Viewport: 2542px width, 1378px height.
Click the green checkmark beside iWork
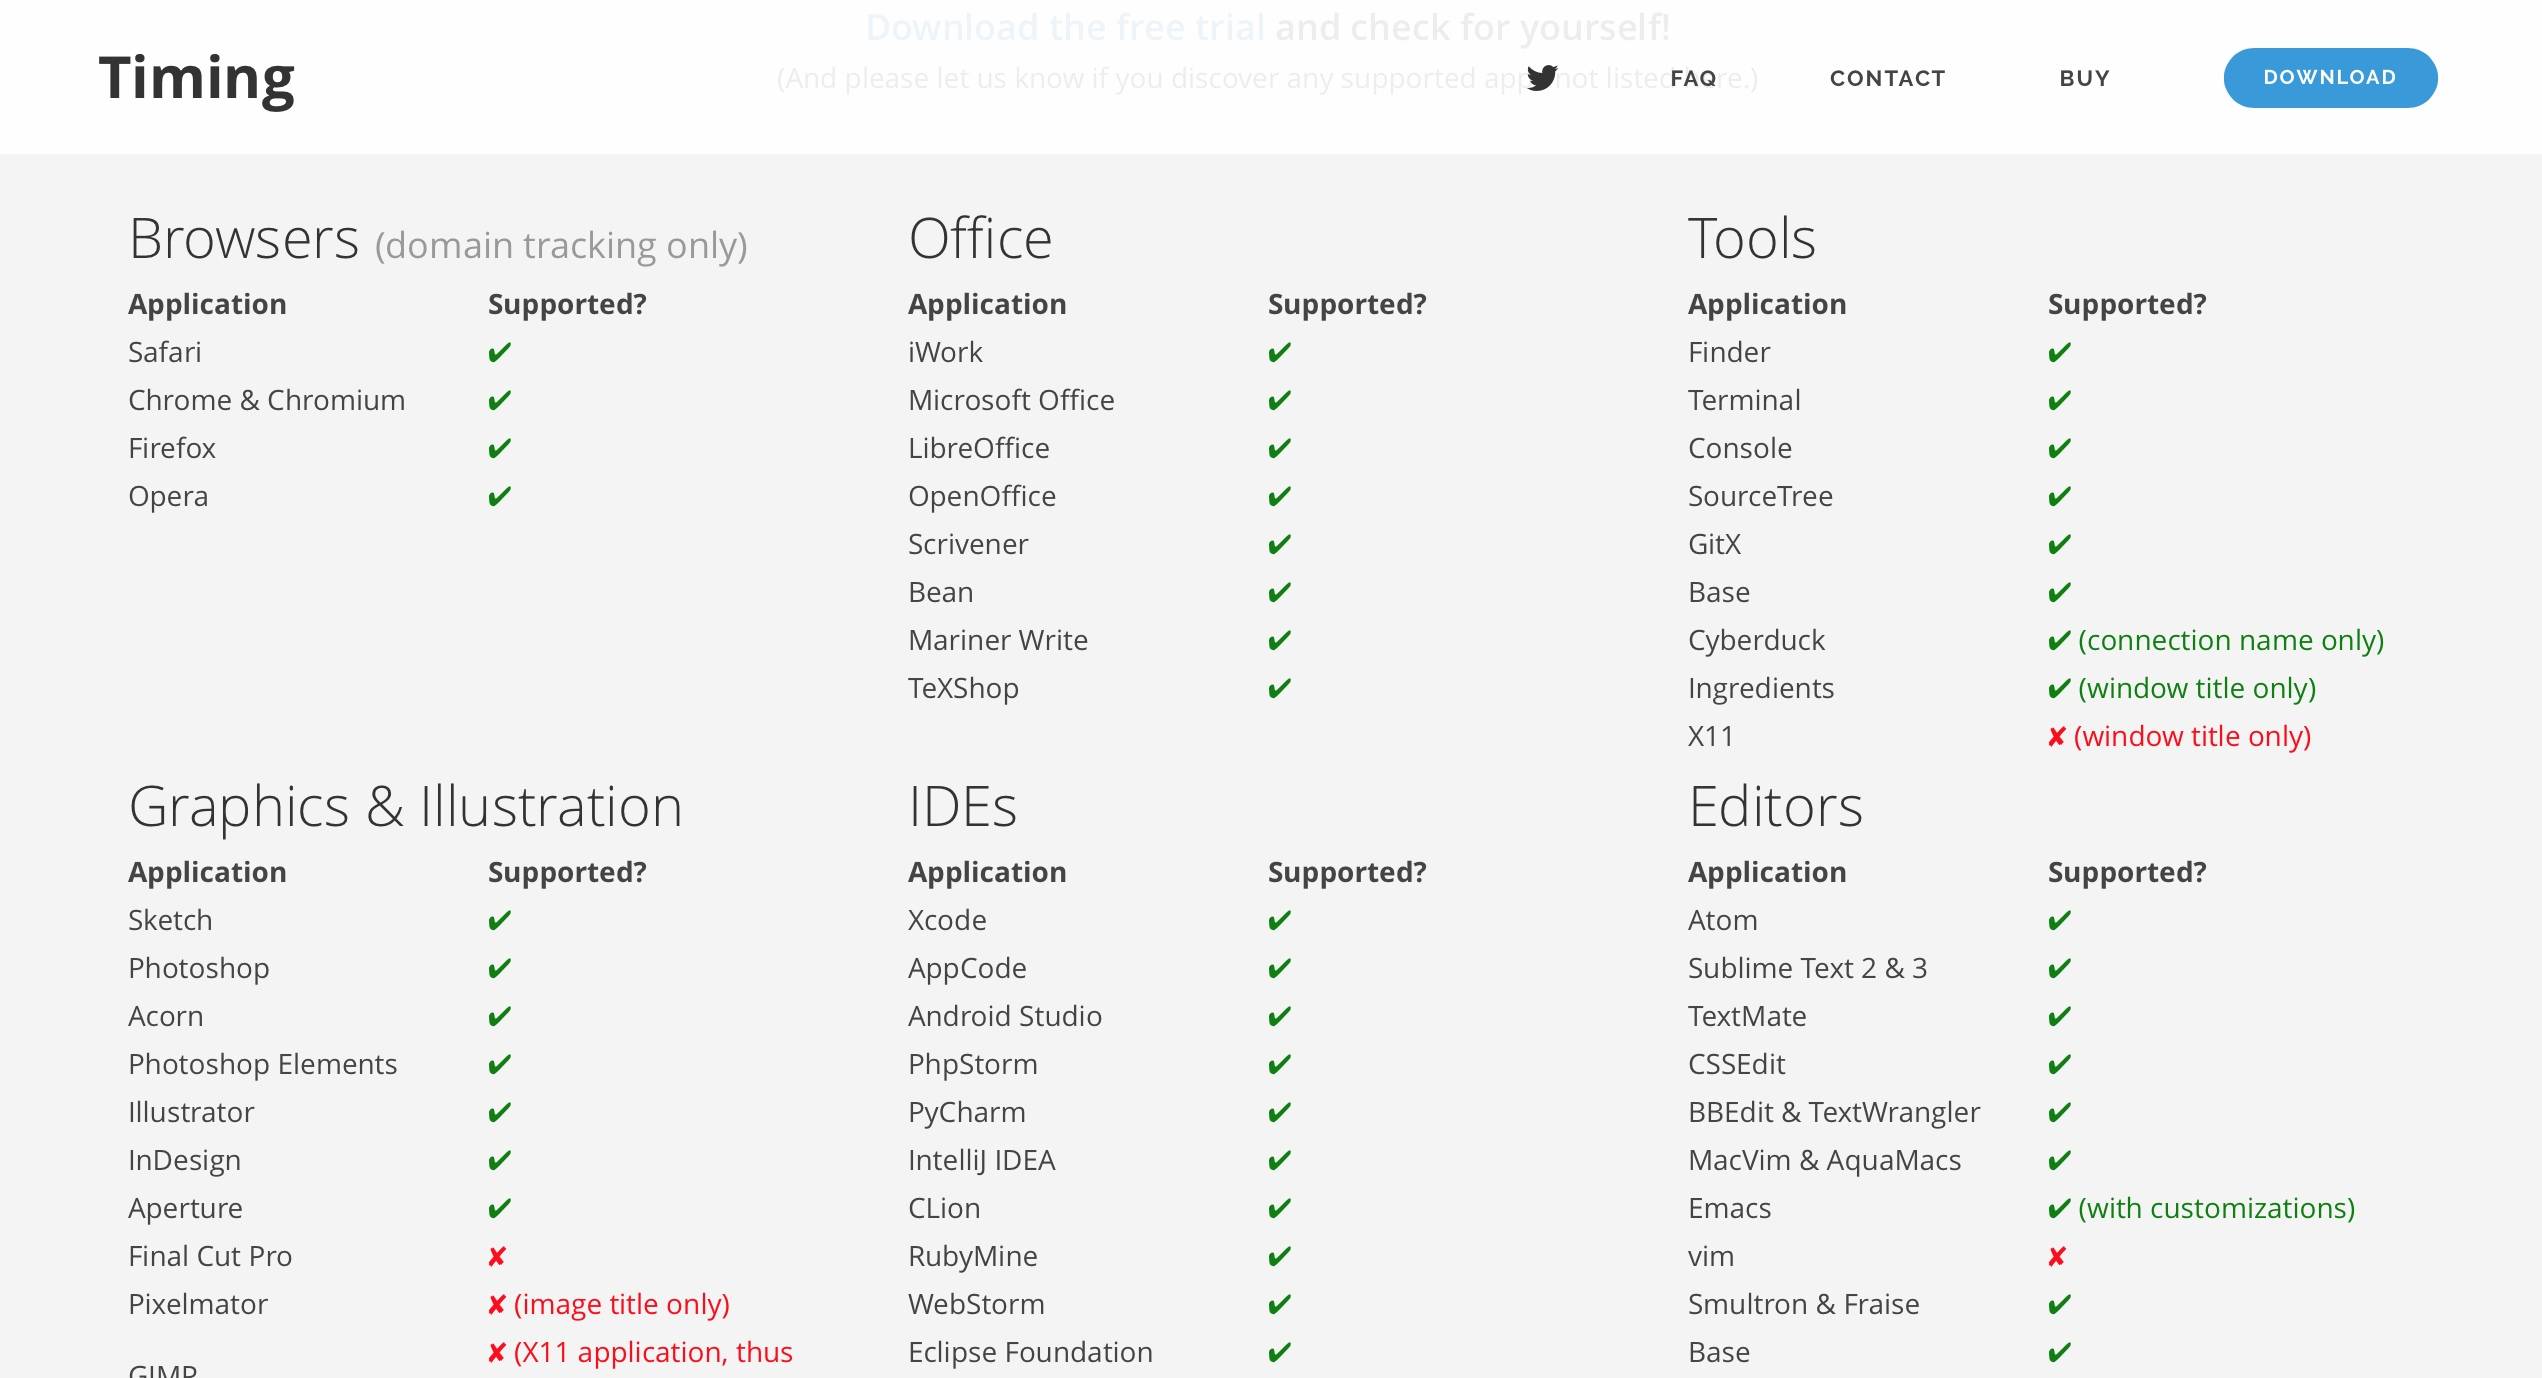1279,352
